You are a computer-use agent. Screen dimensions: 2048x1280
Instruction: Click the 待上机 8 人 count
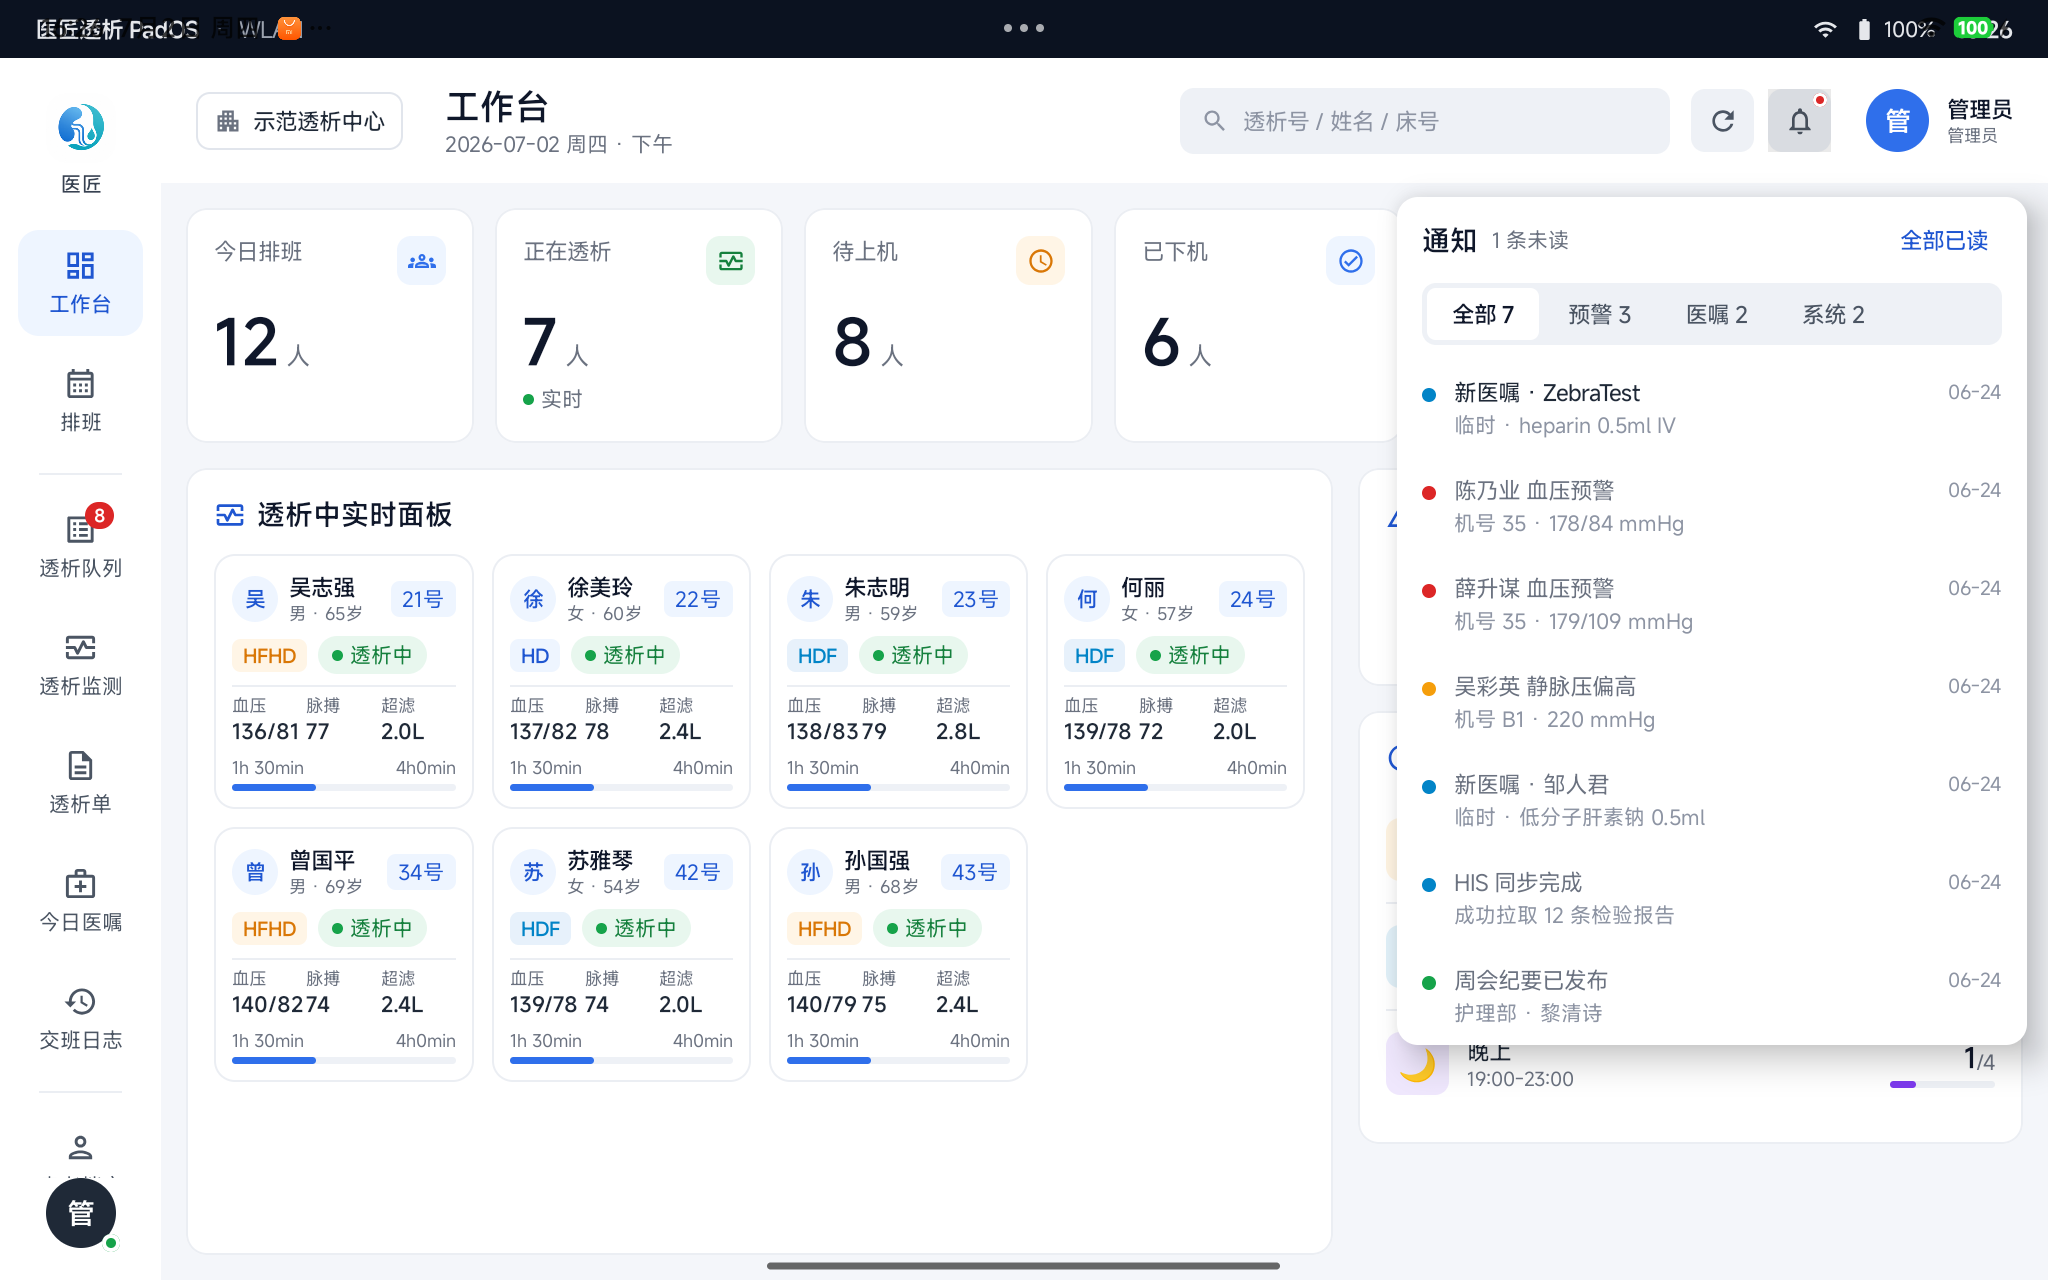(x=868, y=343)
